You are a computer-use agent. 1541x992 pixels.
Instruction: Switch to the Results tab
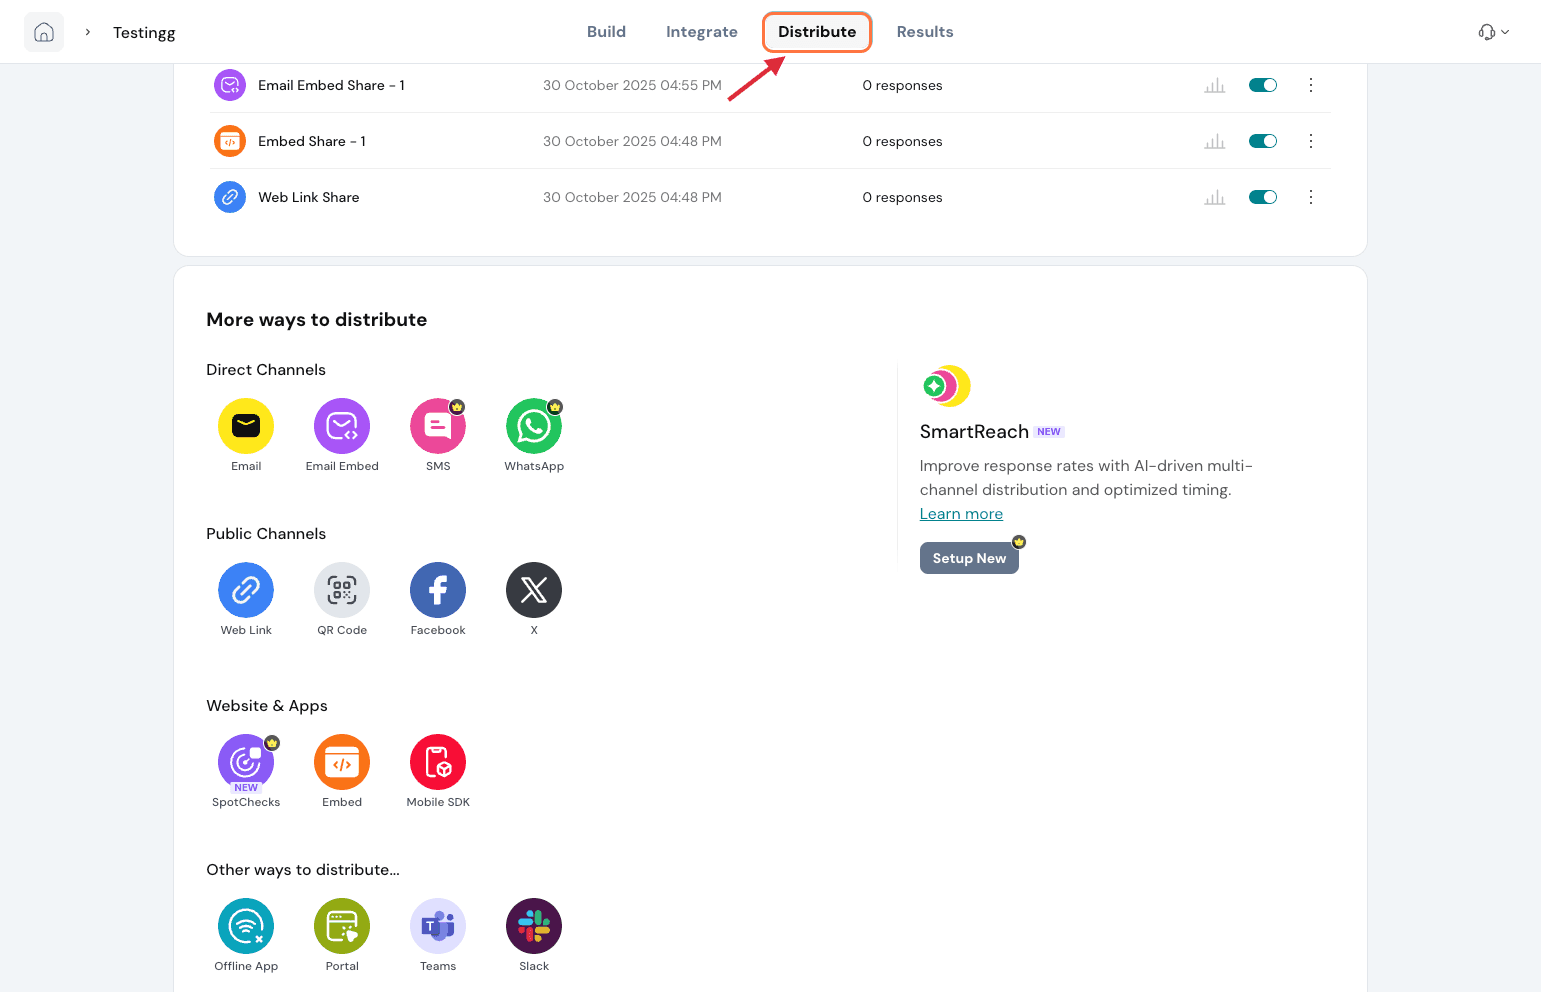(924, 32)
